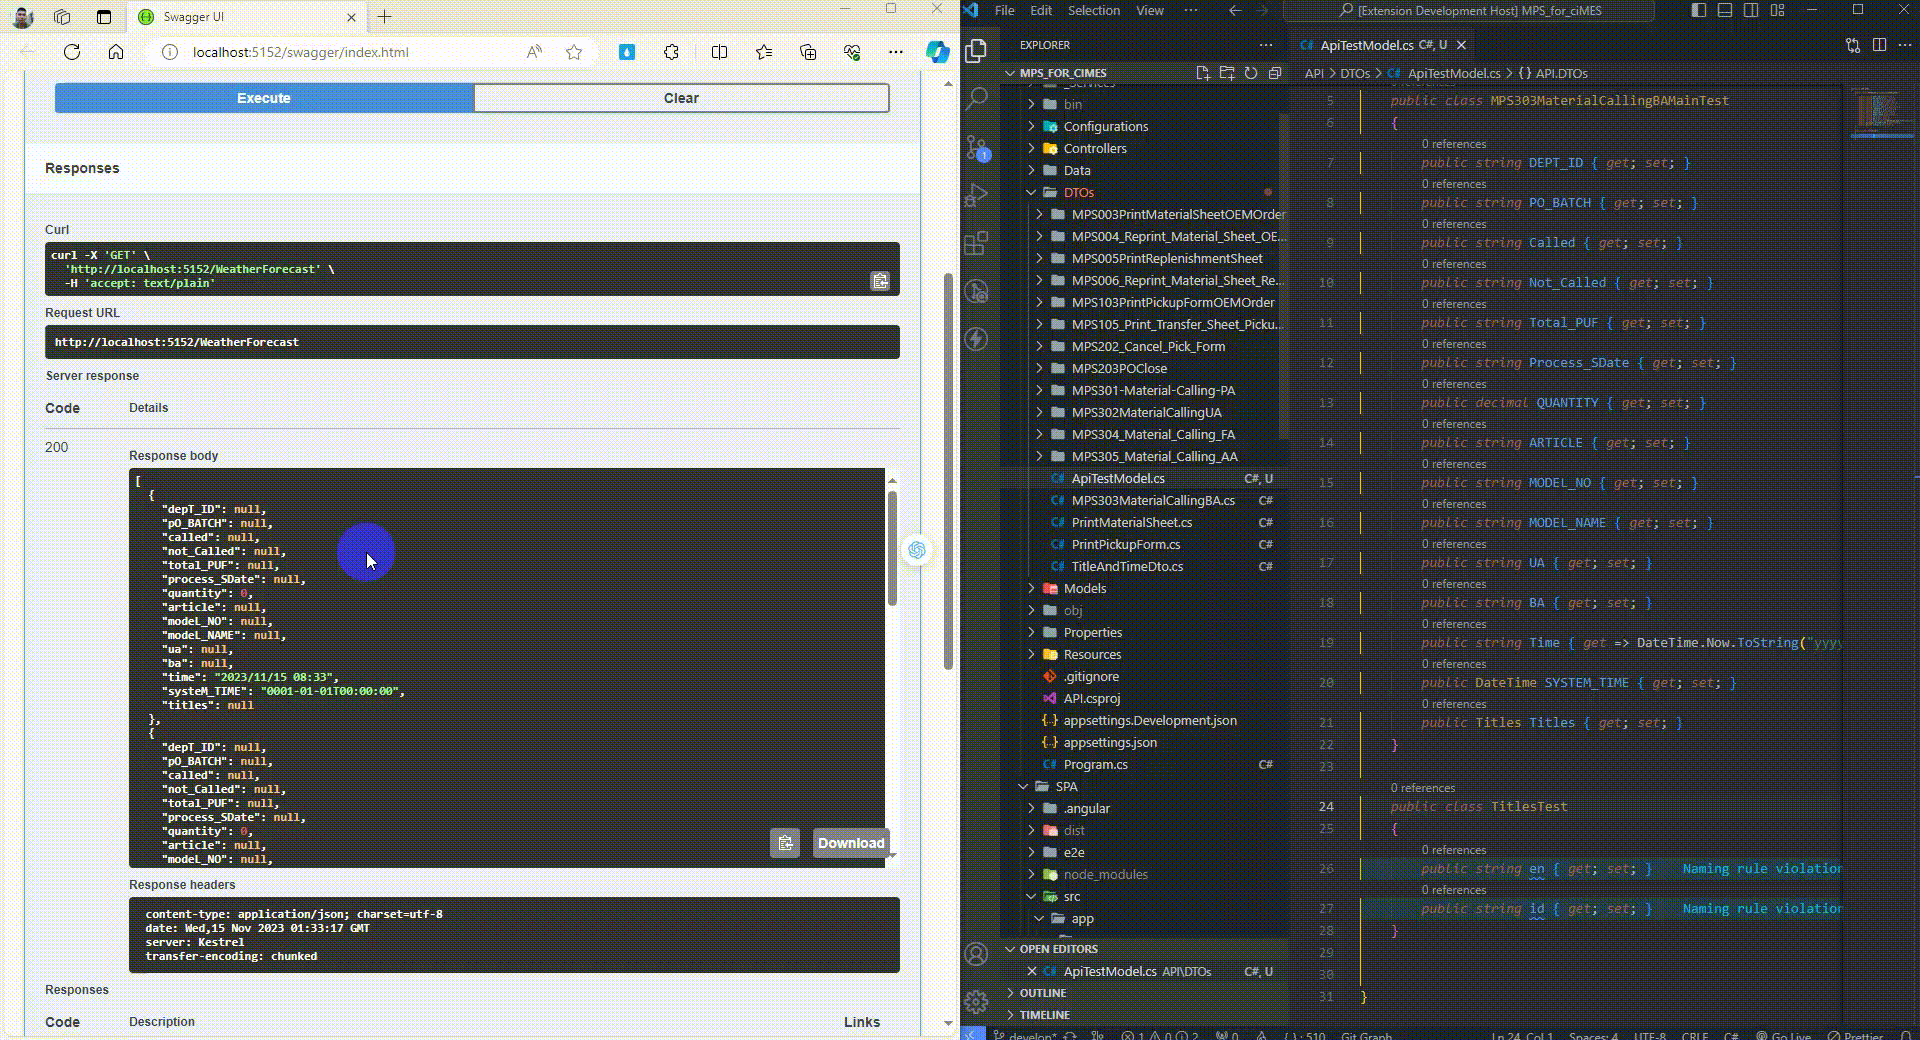Create a new file using Explorer's New File icon

[x=1202, y=73]
